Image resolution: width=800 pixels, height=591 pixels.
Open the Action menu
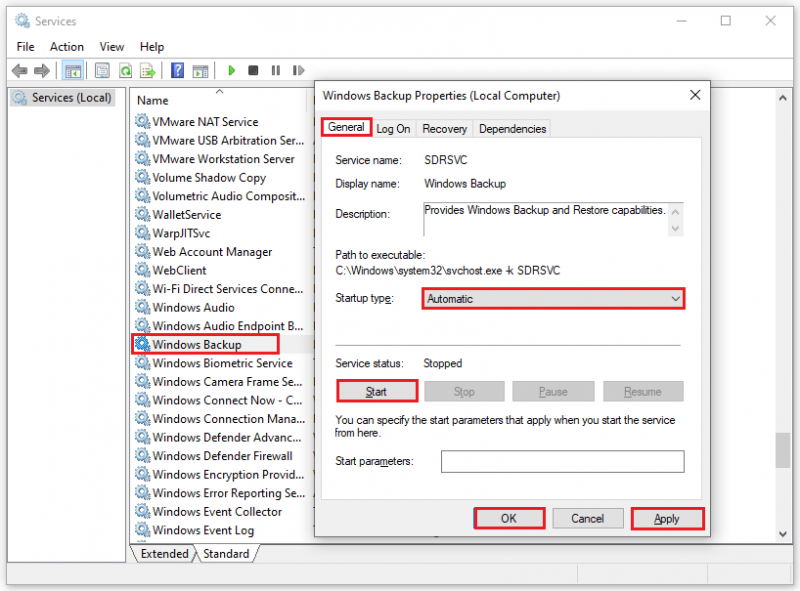coord(67,47)
